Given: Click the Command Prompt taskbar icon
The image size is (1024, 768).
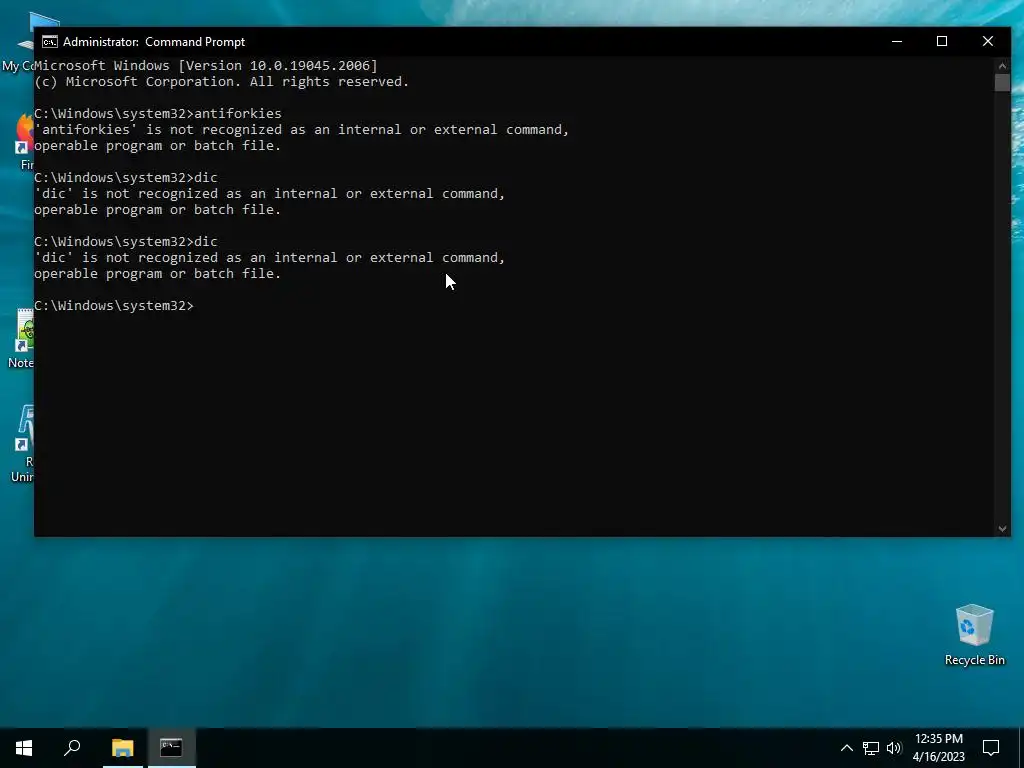Looking at the screenshot, I should click(x=171, y=748).
